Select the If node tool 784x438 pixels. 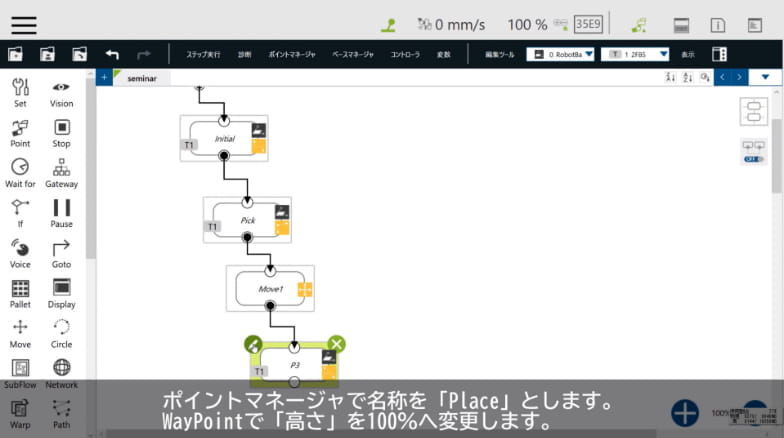[20, 214]
